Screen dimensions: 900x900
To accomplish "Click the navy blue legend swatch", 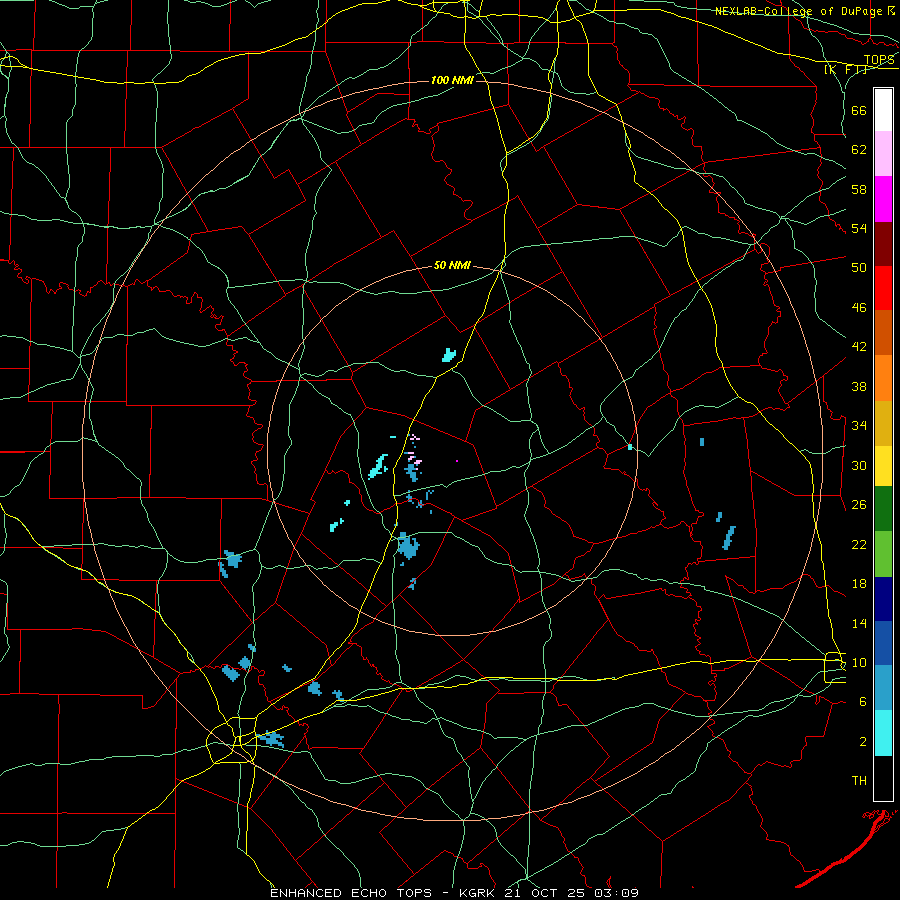I will pyautogui.click(x=883, y=599).
